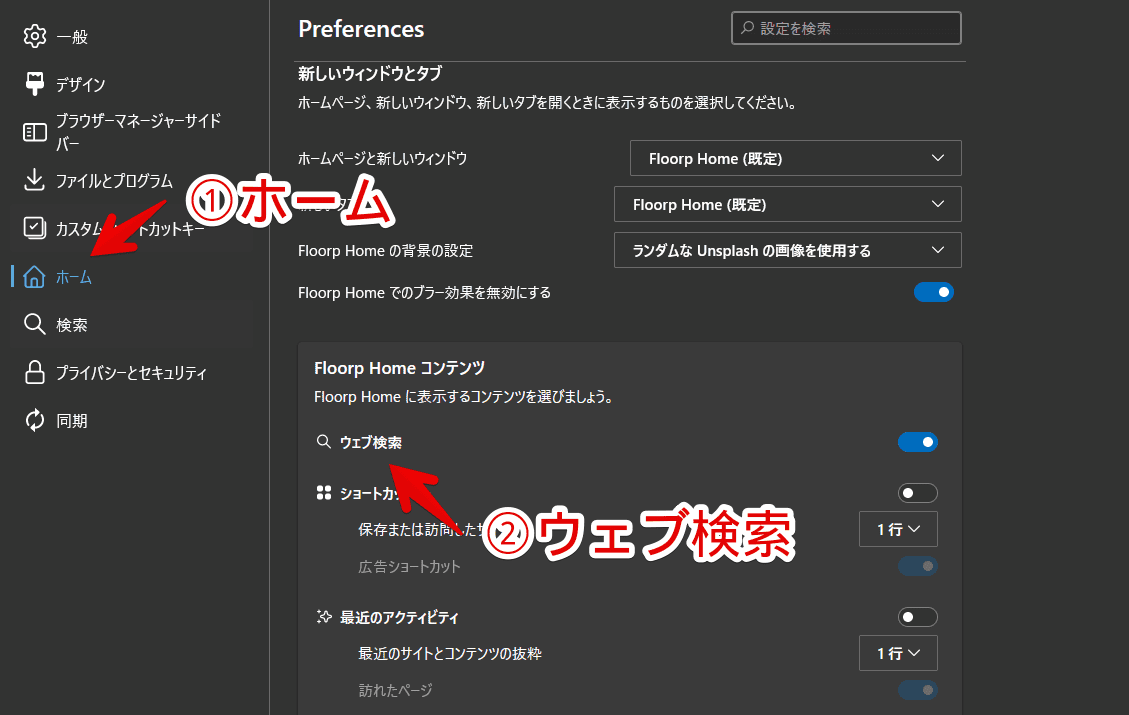The height and width of the screenshot is (715, 1129).
Task: Select the custom shortcut keys checkmark icon
Action: 35,228
